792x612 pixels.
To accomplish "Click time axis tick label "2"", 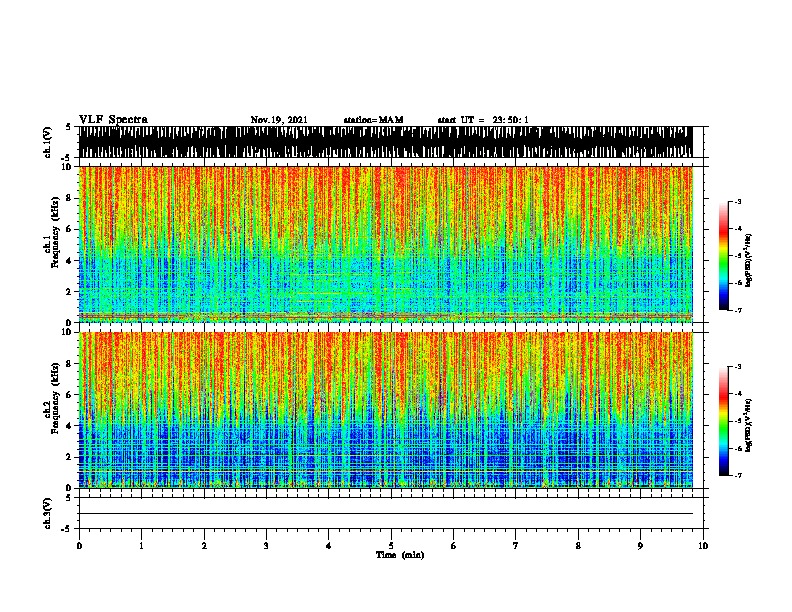I will pos(204,546).
